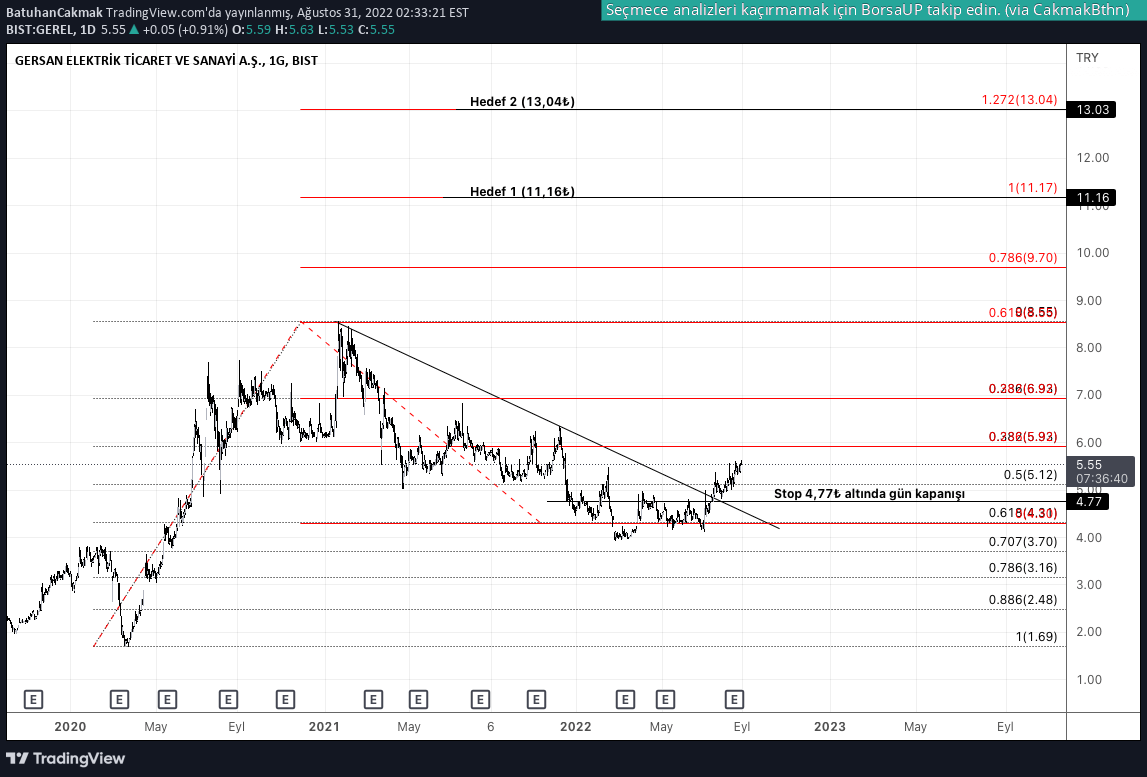Screen dimensions: 1147x777
Task: Click 7.00 on the price axis
Action: click(1088, 395)
